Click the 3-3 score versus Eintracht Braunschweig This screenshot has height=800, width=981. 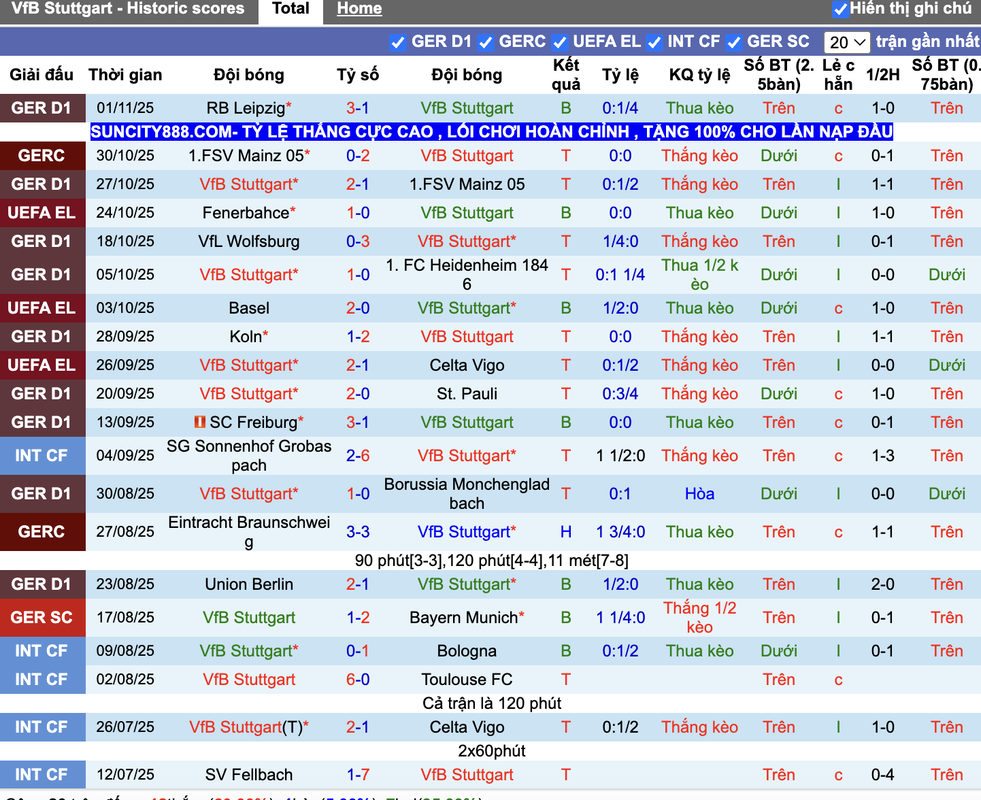tap(358, 532)
